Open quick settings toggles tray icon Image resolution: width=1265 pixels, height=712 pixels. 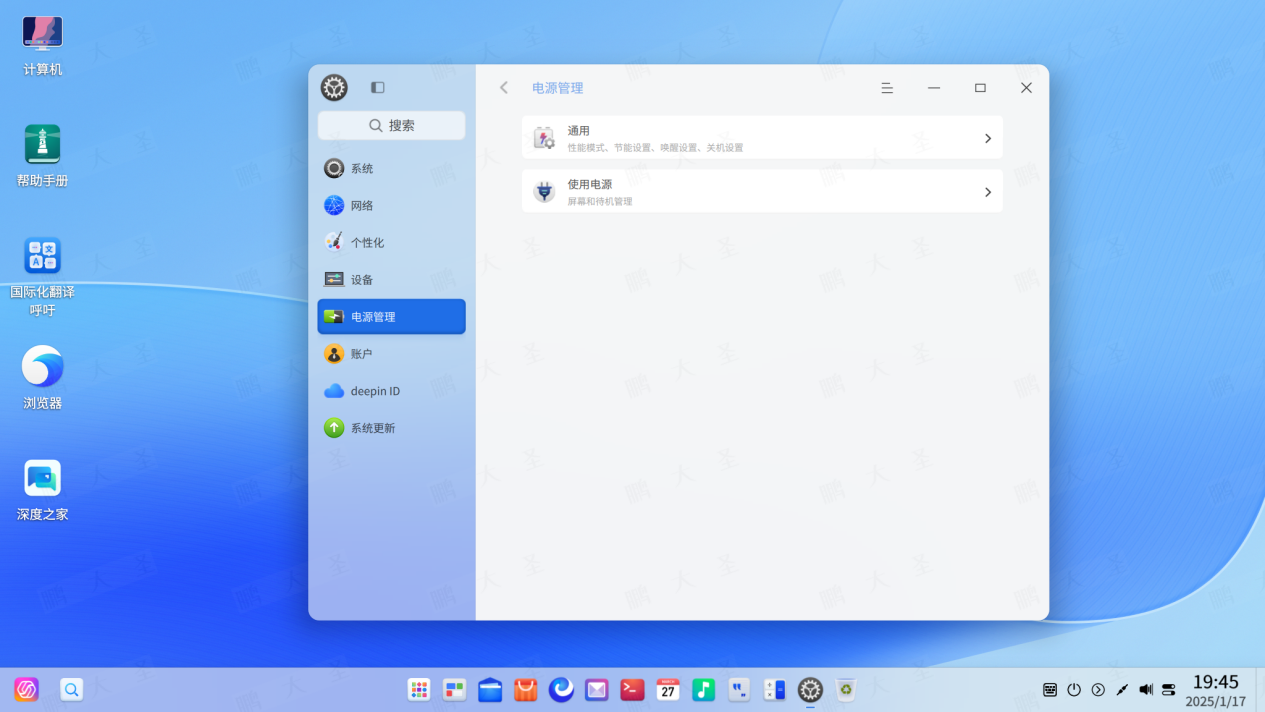tap(1169, 689)
